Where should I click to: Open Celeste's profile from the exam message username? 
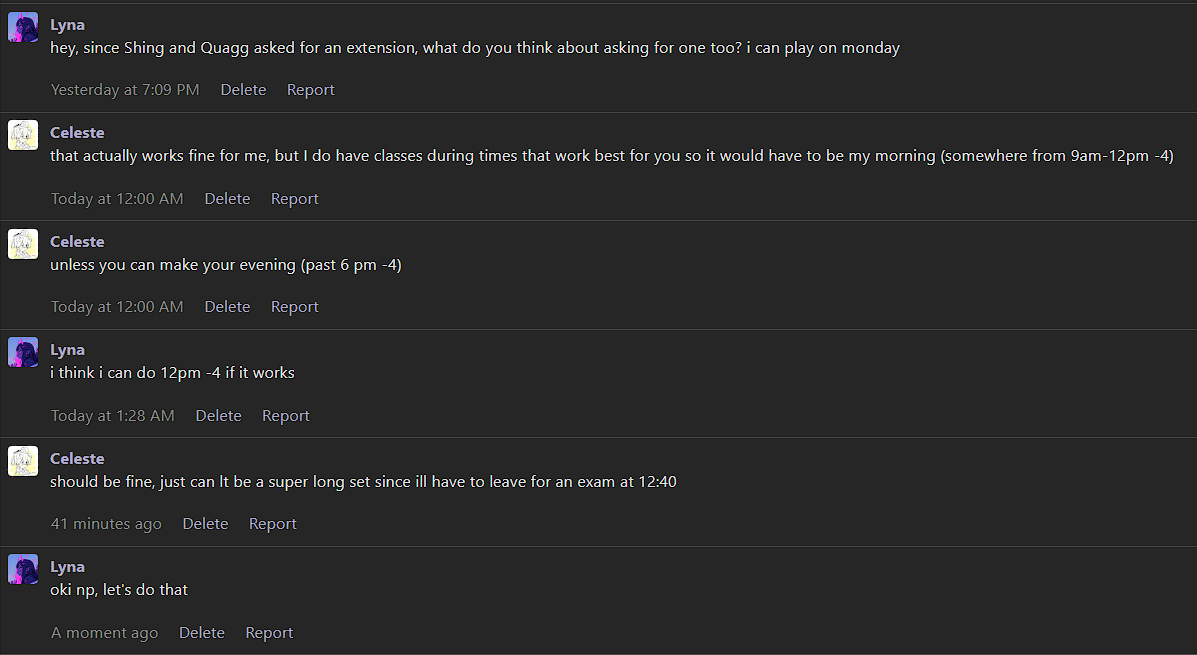77,458
